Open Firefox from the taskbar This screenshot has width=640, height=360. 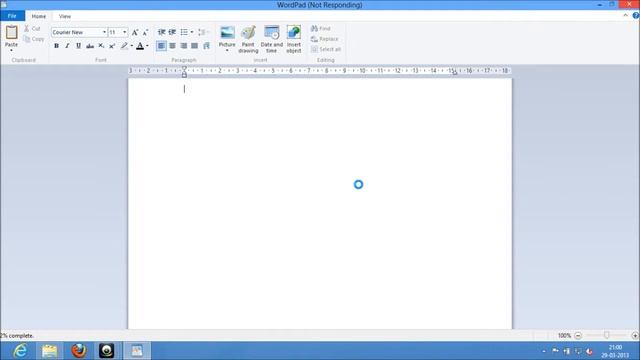tap(79, 351)
